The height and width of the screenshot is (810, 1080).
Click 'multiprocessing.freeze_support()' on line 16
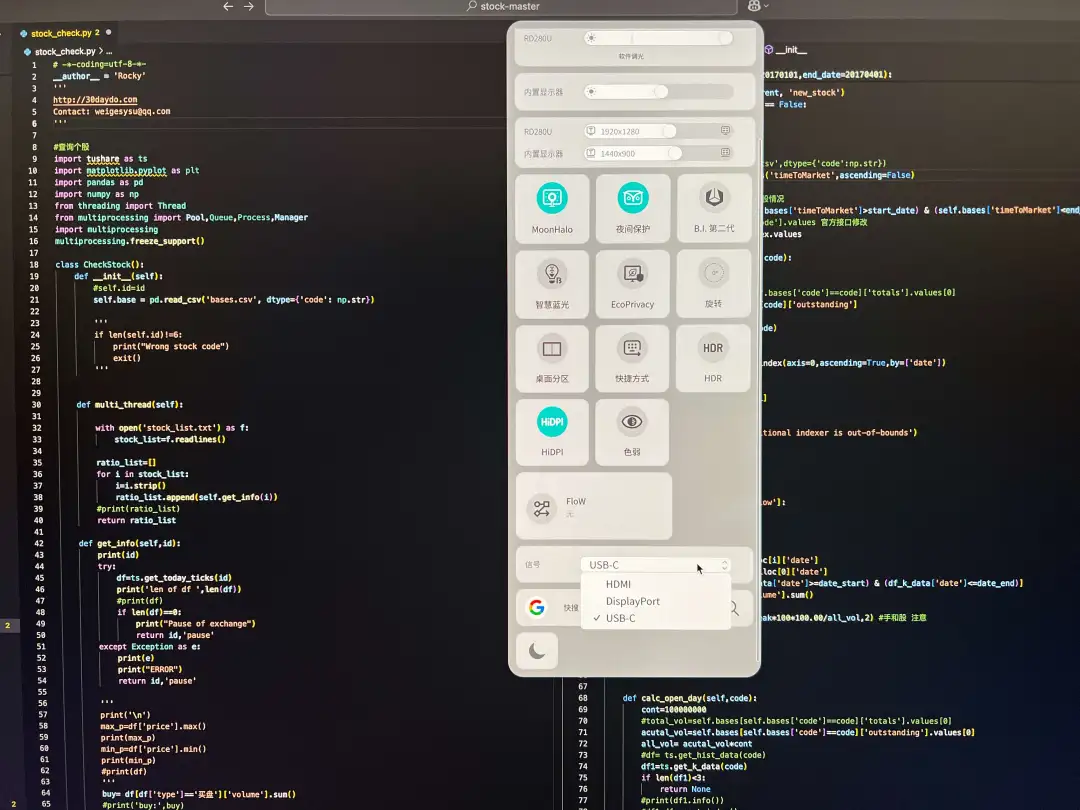tap(129, 241)
